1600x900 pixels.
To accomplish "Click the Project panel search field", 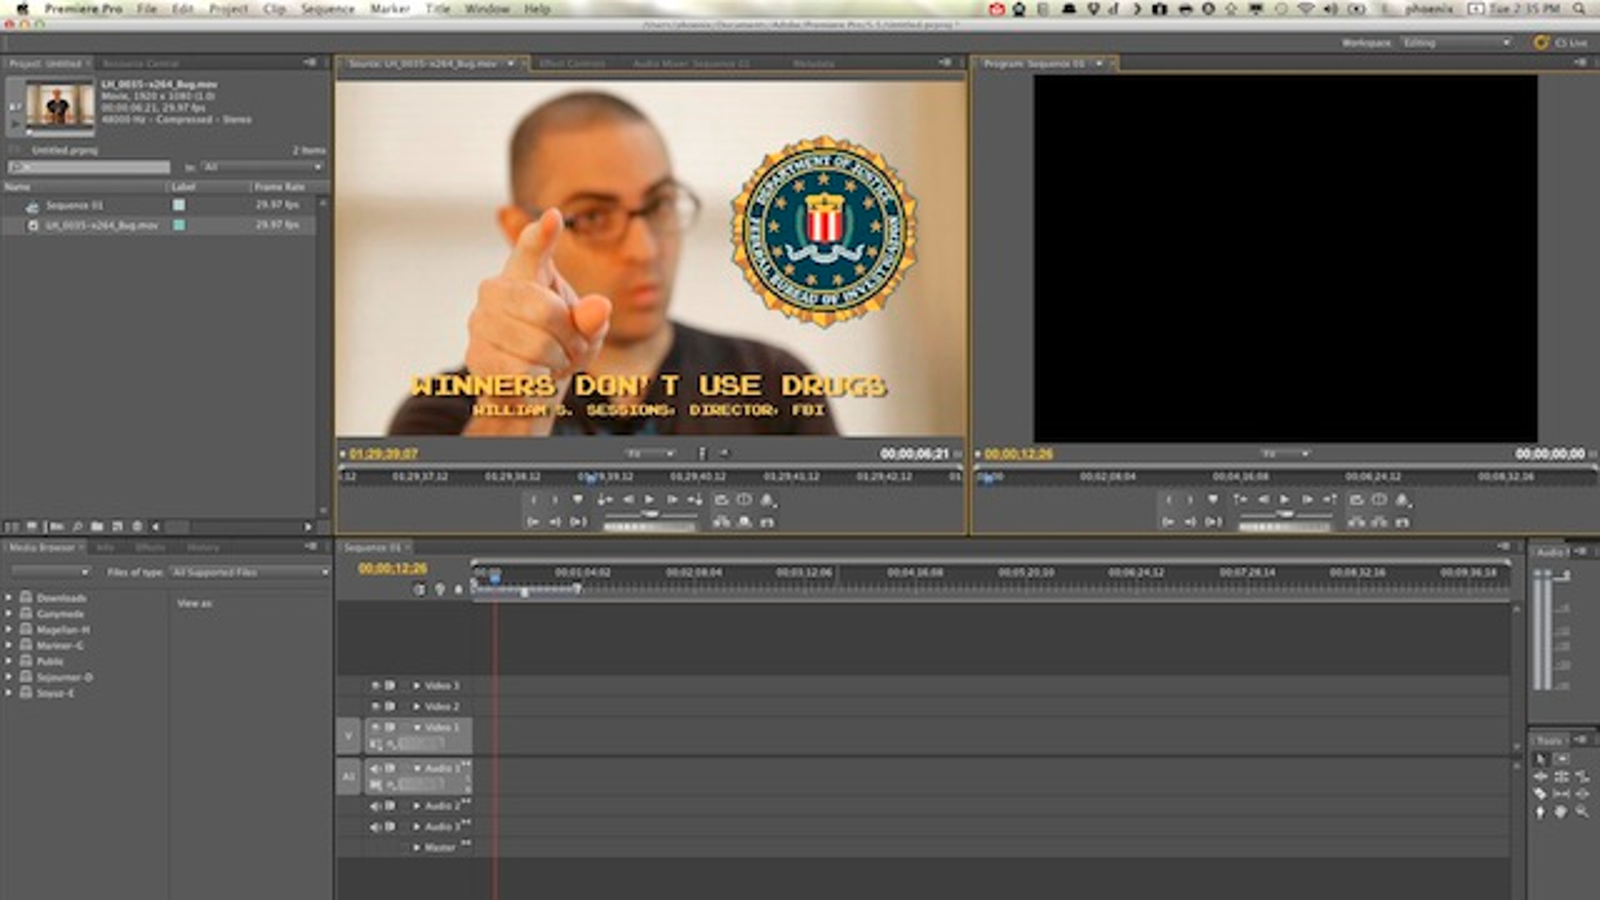I will click(x=90, y=167).
